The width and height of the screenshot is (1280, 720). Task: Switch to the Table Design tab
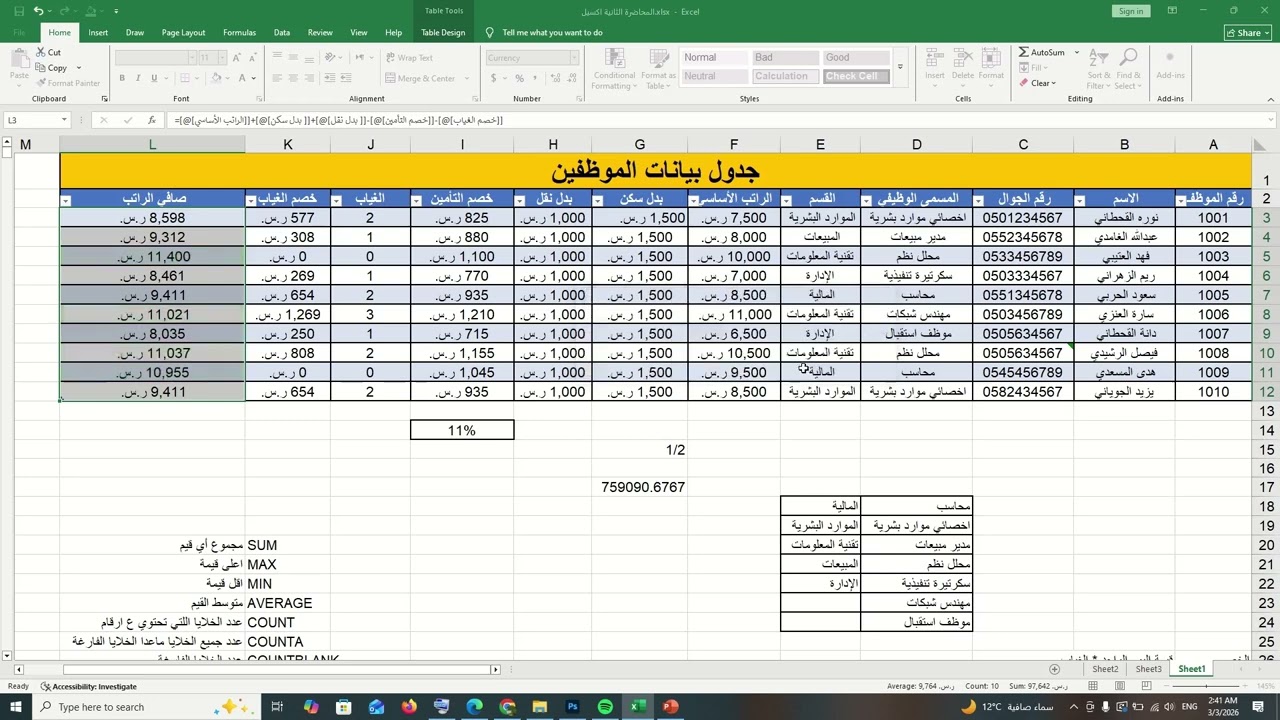(x=443, y=32)
